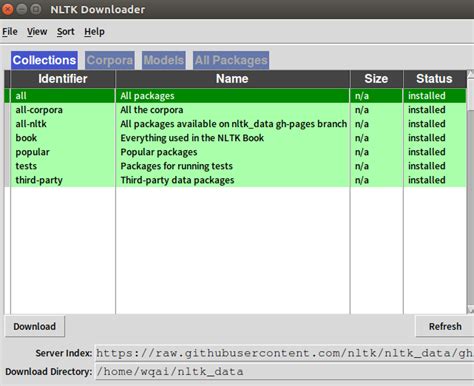
Task: Switch to the Models tab
Action: pos(164,60)
